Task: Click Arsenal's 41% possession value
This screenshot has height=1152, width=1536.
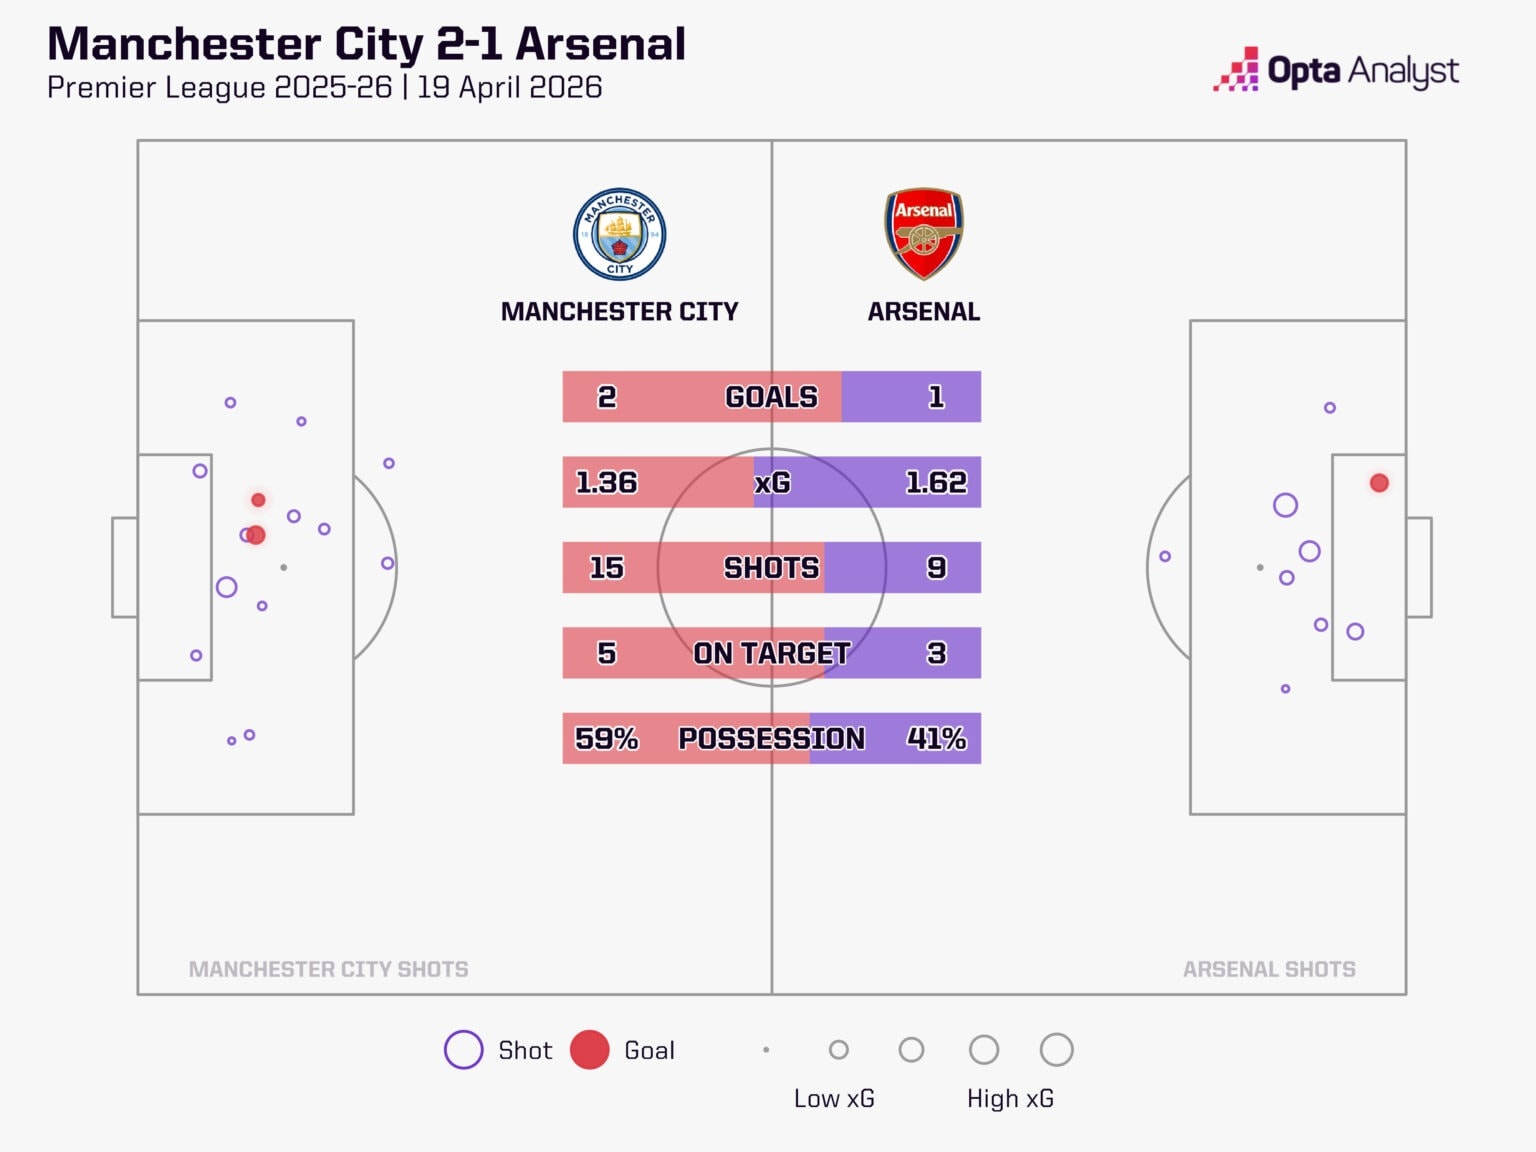Action: point(936,738)
